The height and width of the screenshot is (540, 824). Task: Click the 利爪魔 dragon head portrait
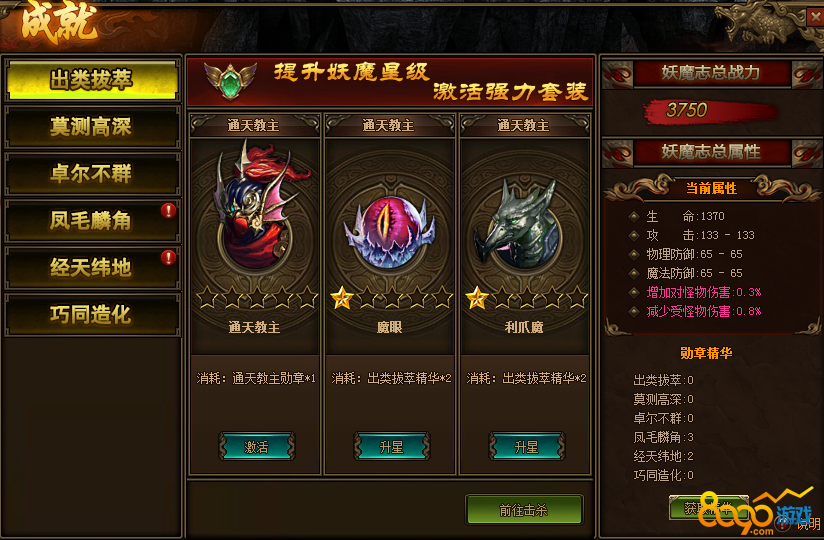pos(518,224)
